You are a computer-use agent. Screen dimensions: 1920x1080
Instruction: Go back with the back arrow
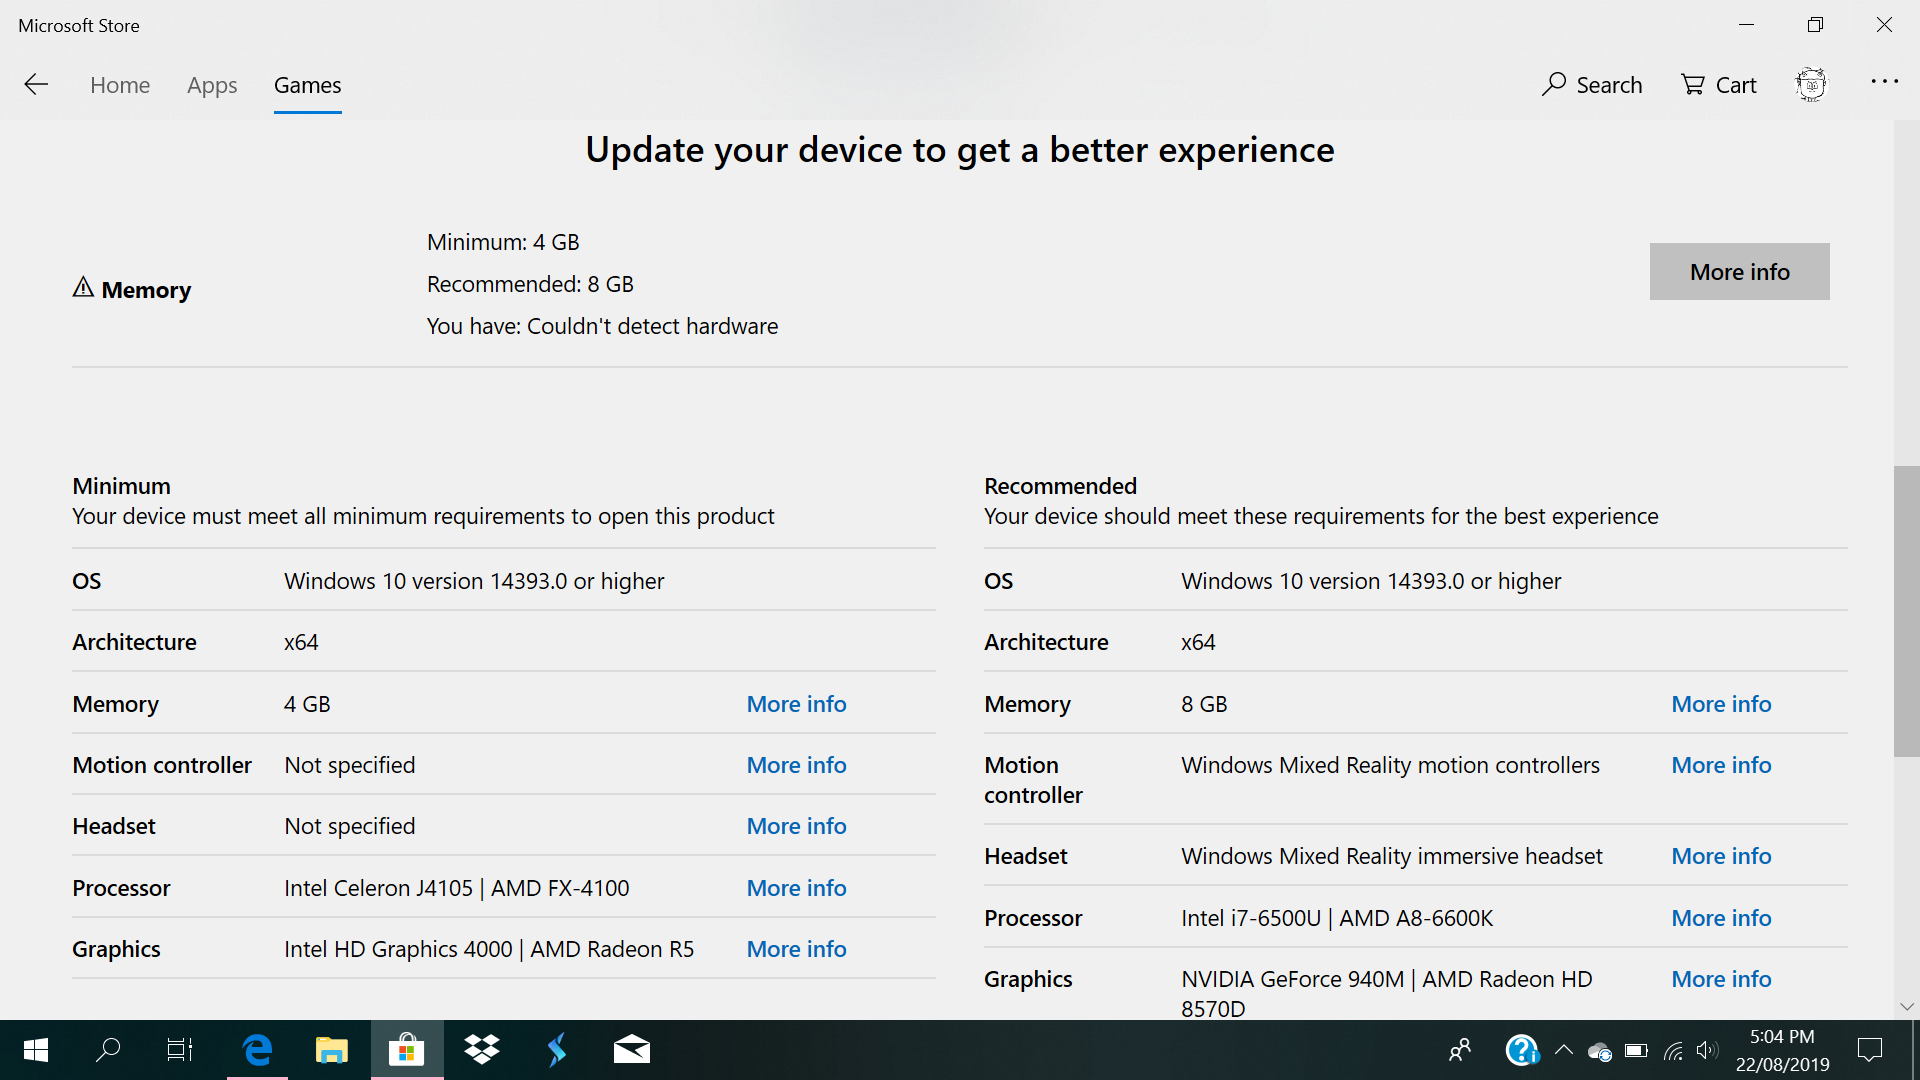click(36, 85)
